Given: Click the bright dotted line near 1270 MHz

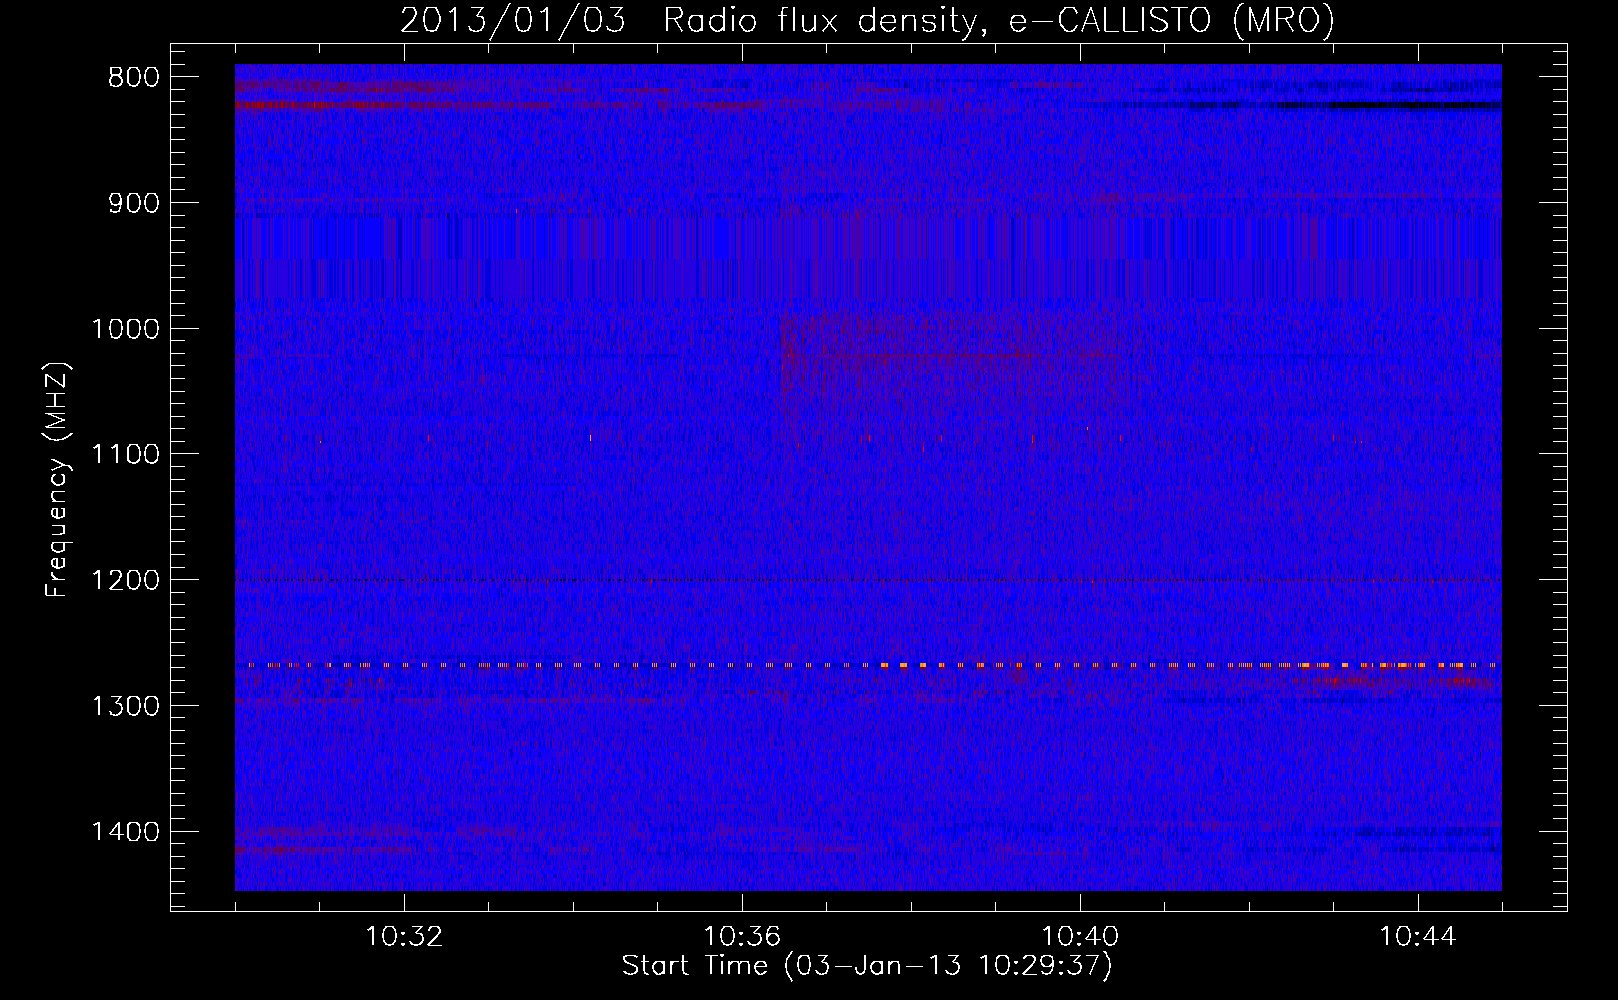Looking at the screenshot, I should click(868, 665).
